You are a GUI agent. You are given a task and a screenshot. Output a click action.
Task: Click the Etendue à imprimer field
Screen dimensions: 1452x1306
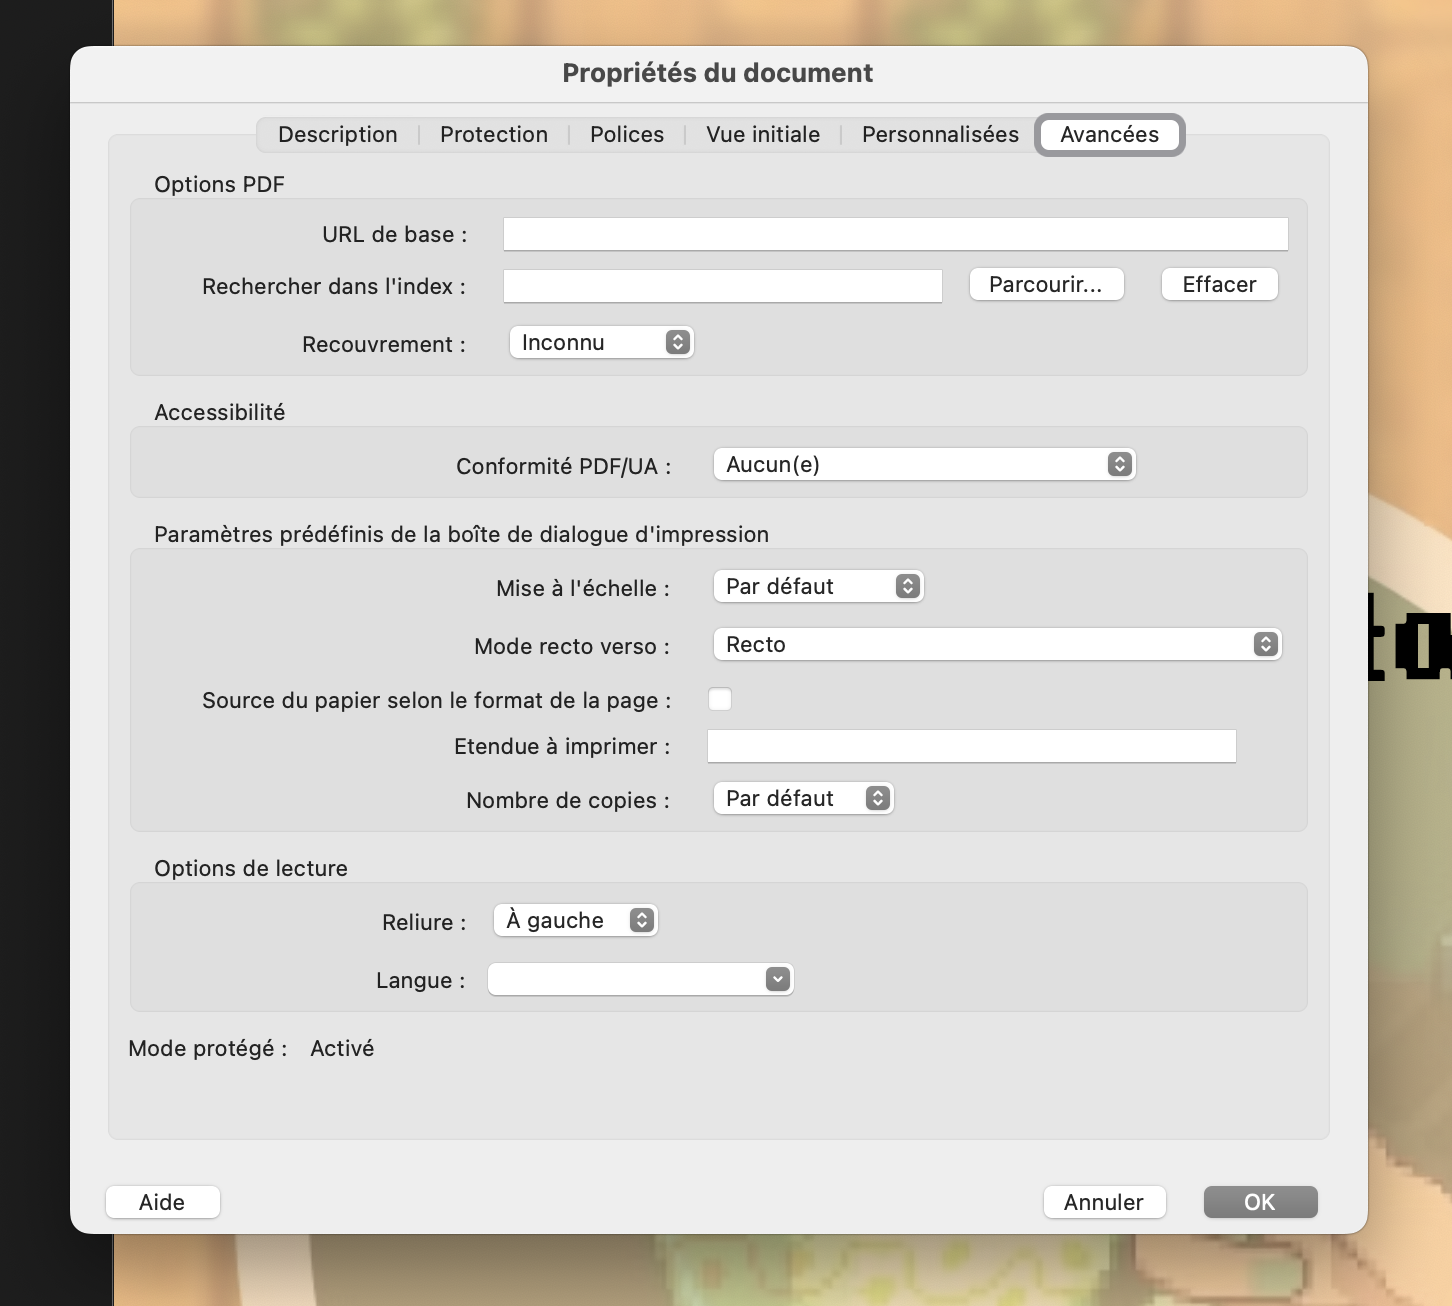[972, 746]
